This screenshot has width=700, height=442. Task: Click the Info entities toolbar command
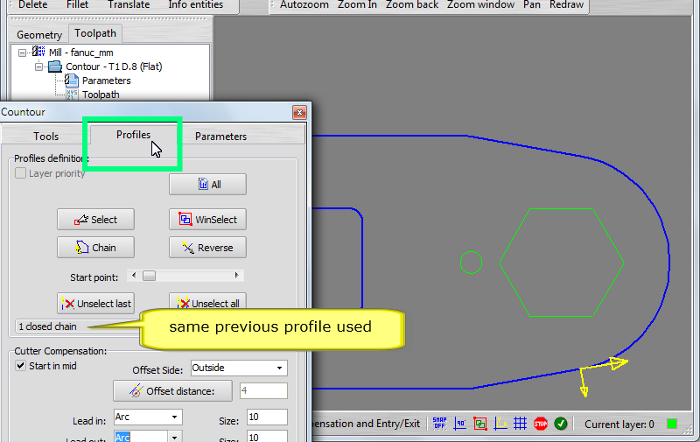click(x=196, y=5)
